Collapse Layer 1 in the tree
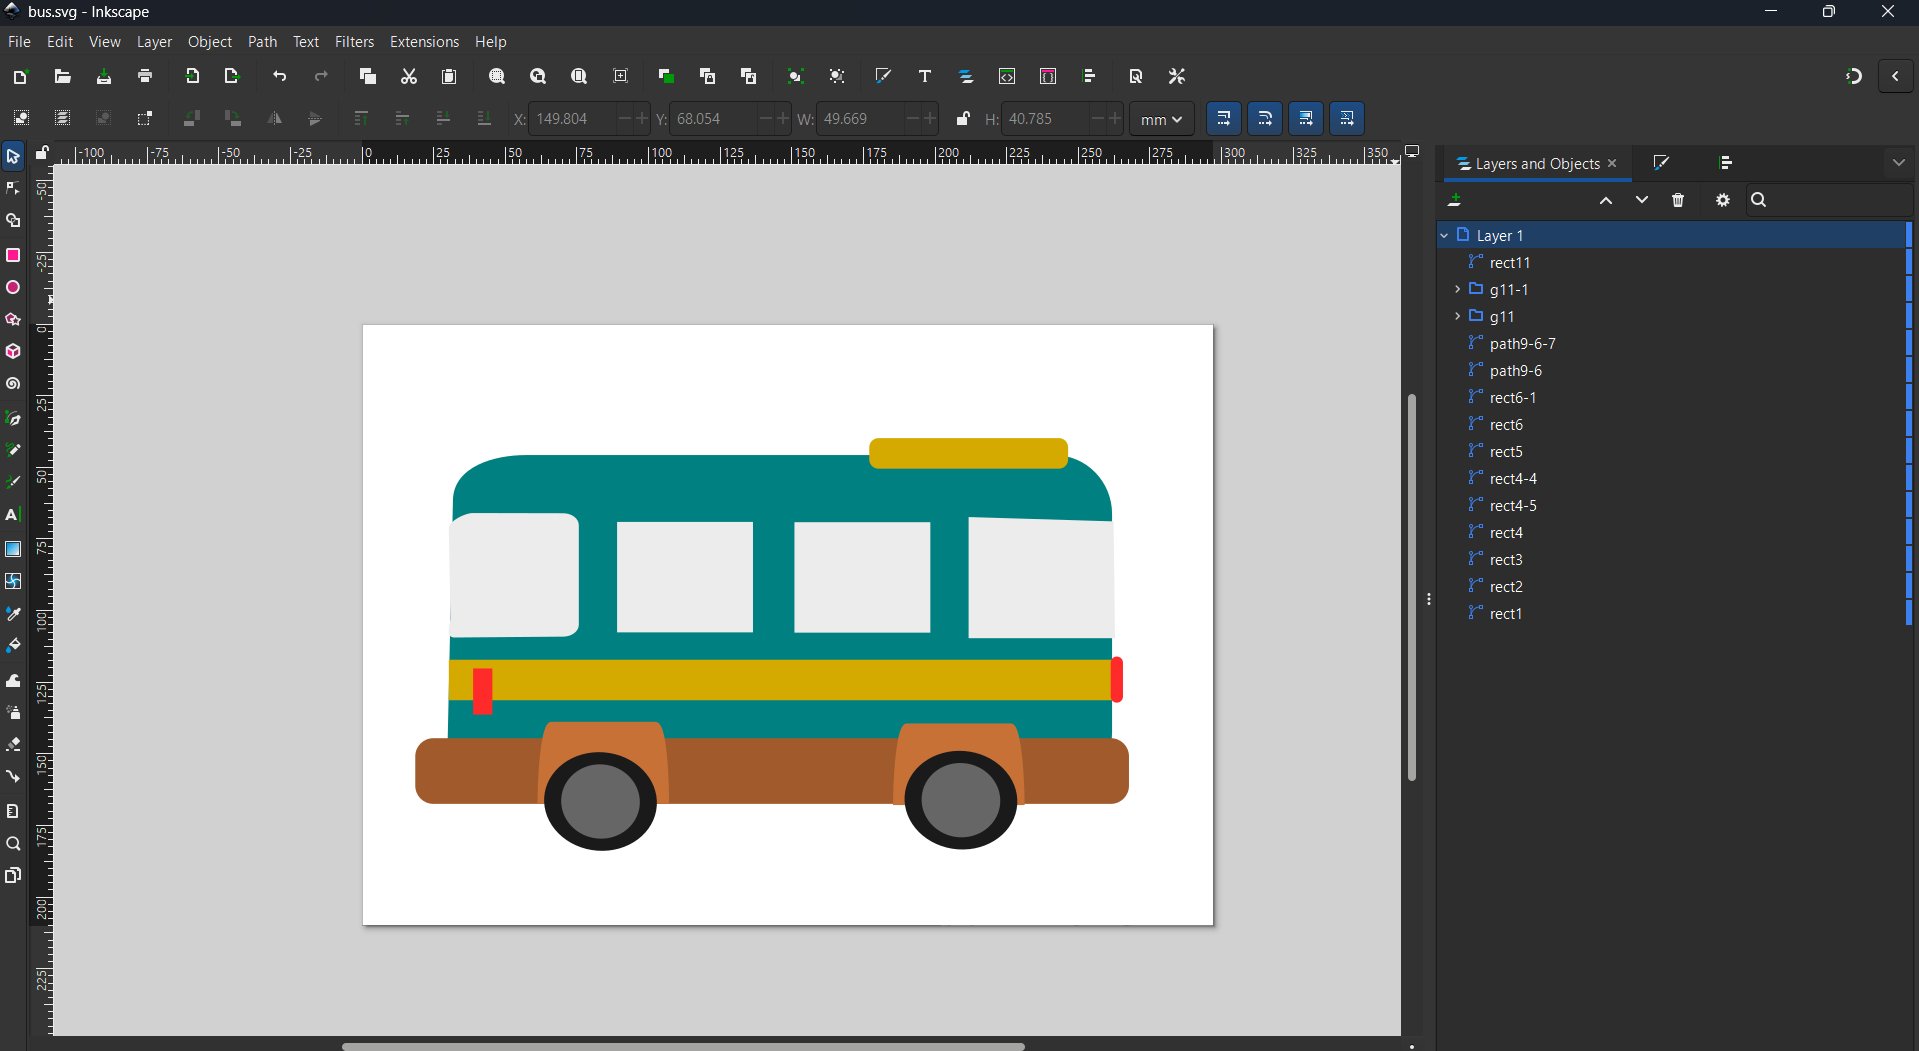1919x1051 pixels. pyautogui.click(x=1445, y=235)
